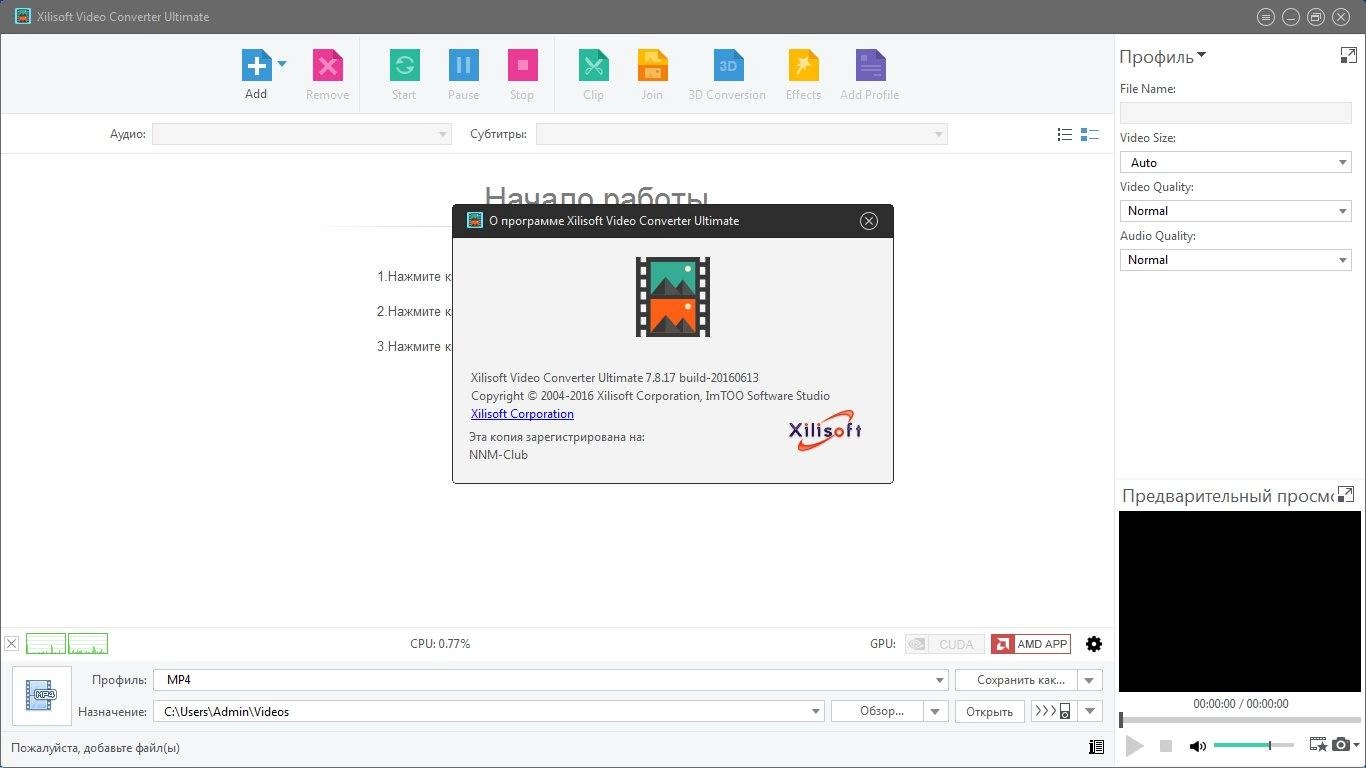
Task: Open the Профиль panel header menu
Action: pyautogui.click(x=1163, y=57)
